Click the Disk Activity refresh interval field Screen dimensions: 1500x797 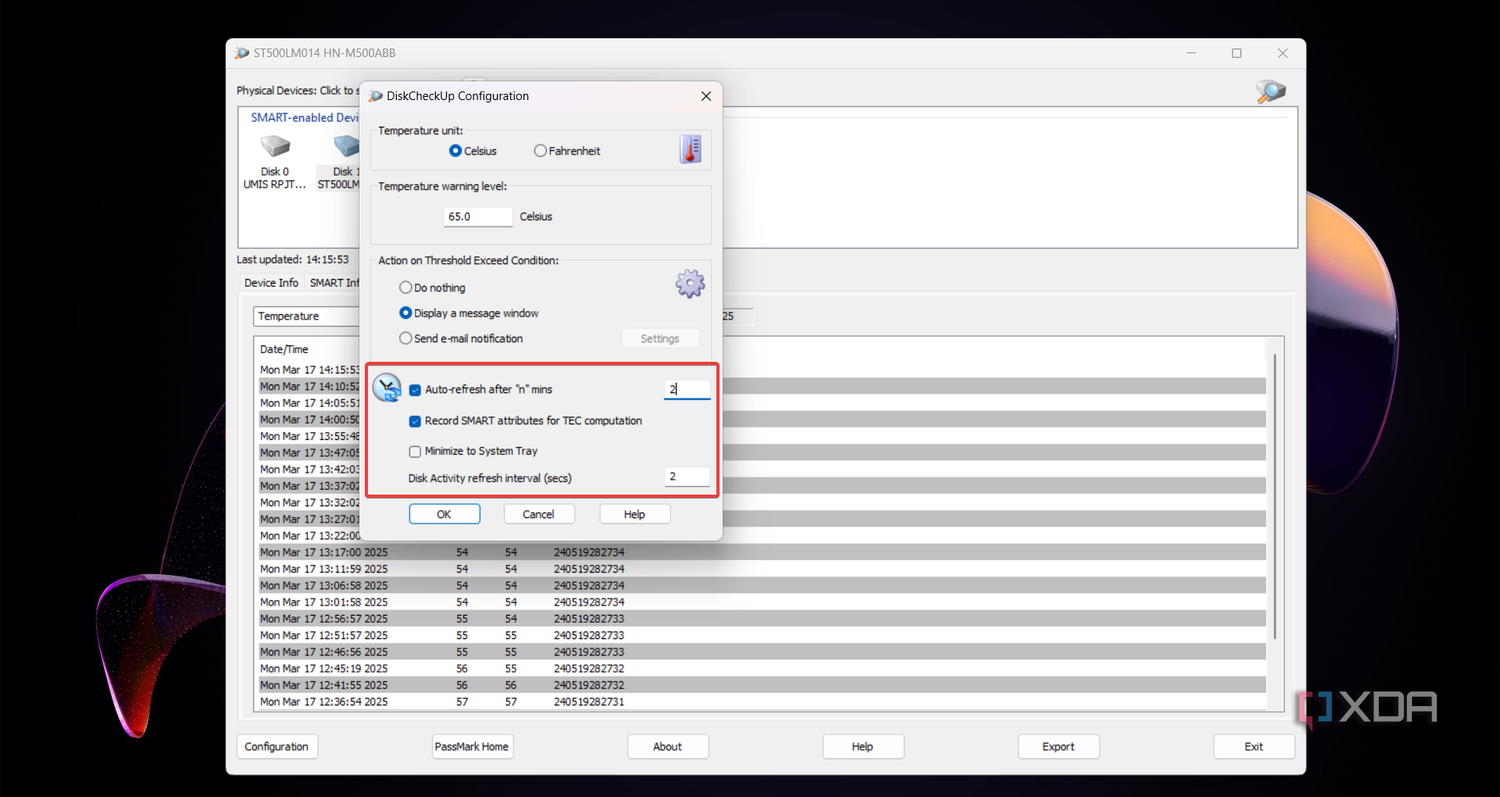pos(687,477)
